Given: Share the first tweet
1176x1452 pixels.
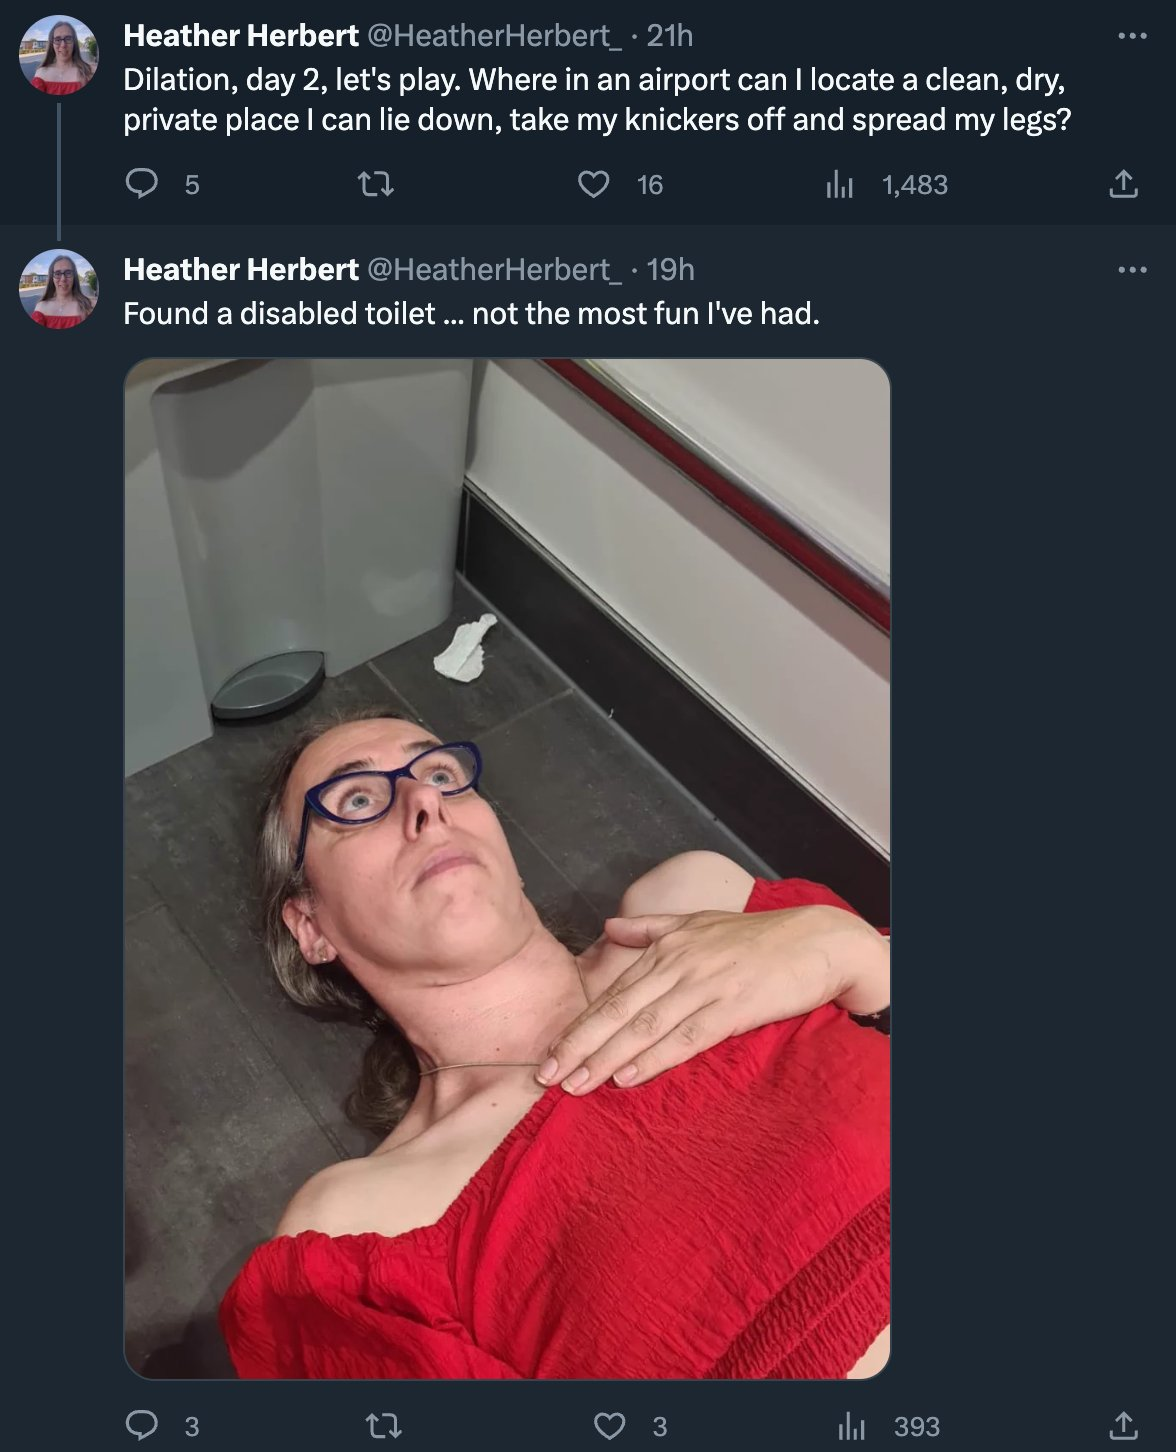Looking at the screenshot, I should point(1123,184).
